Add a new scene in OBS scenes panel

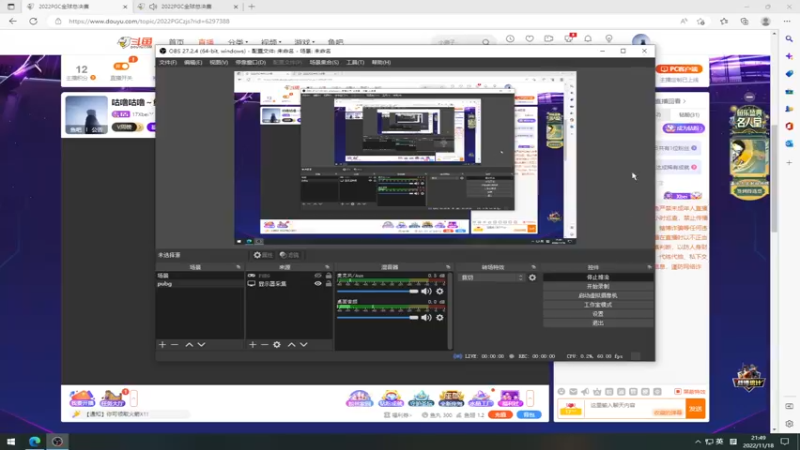point(162,345)
